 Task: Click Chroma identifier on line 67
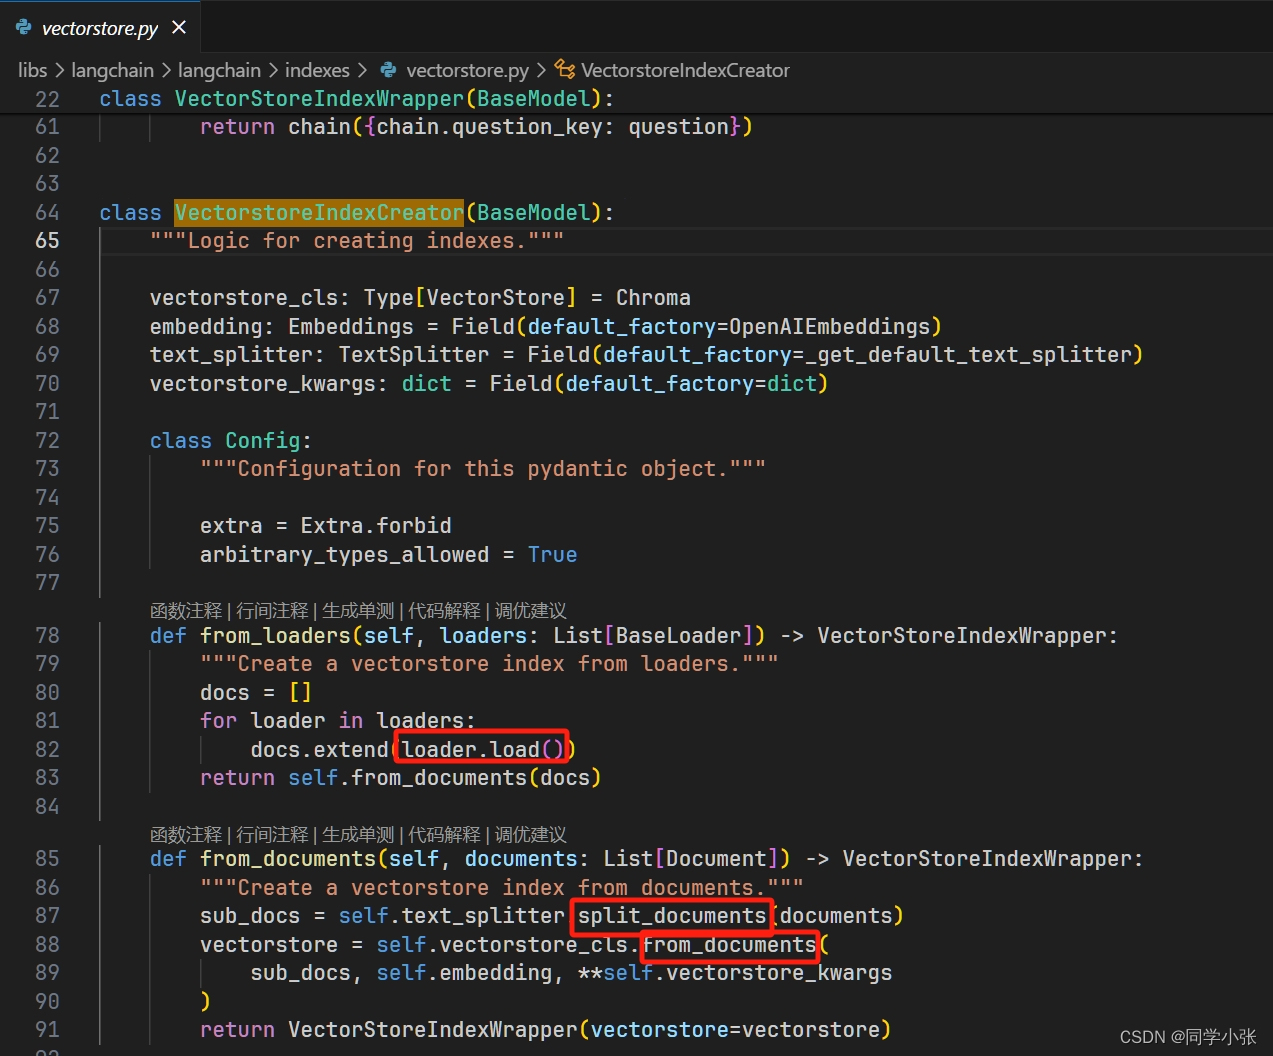[x=653, y=297]
